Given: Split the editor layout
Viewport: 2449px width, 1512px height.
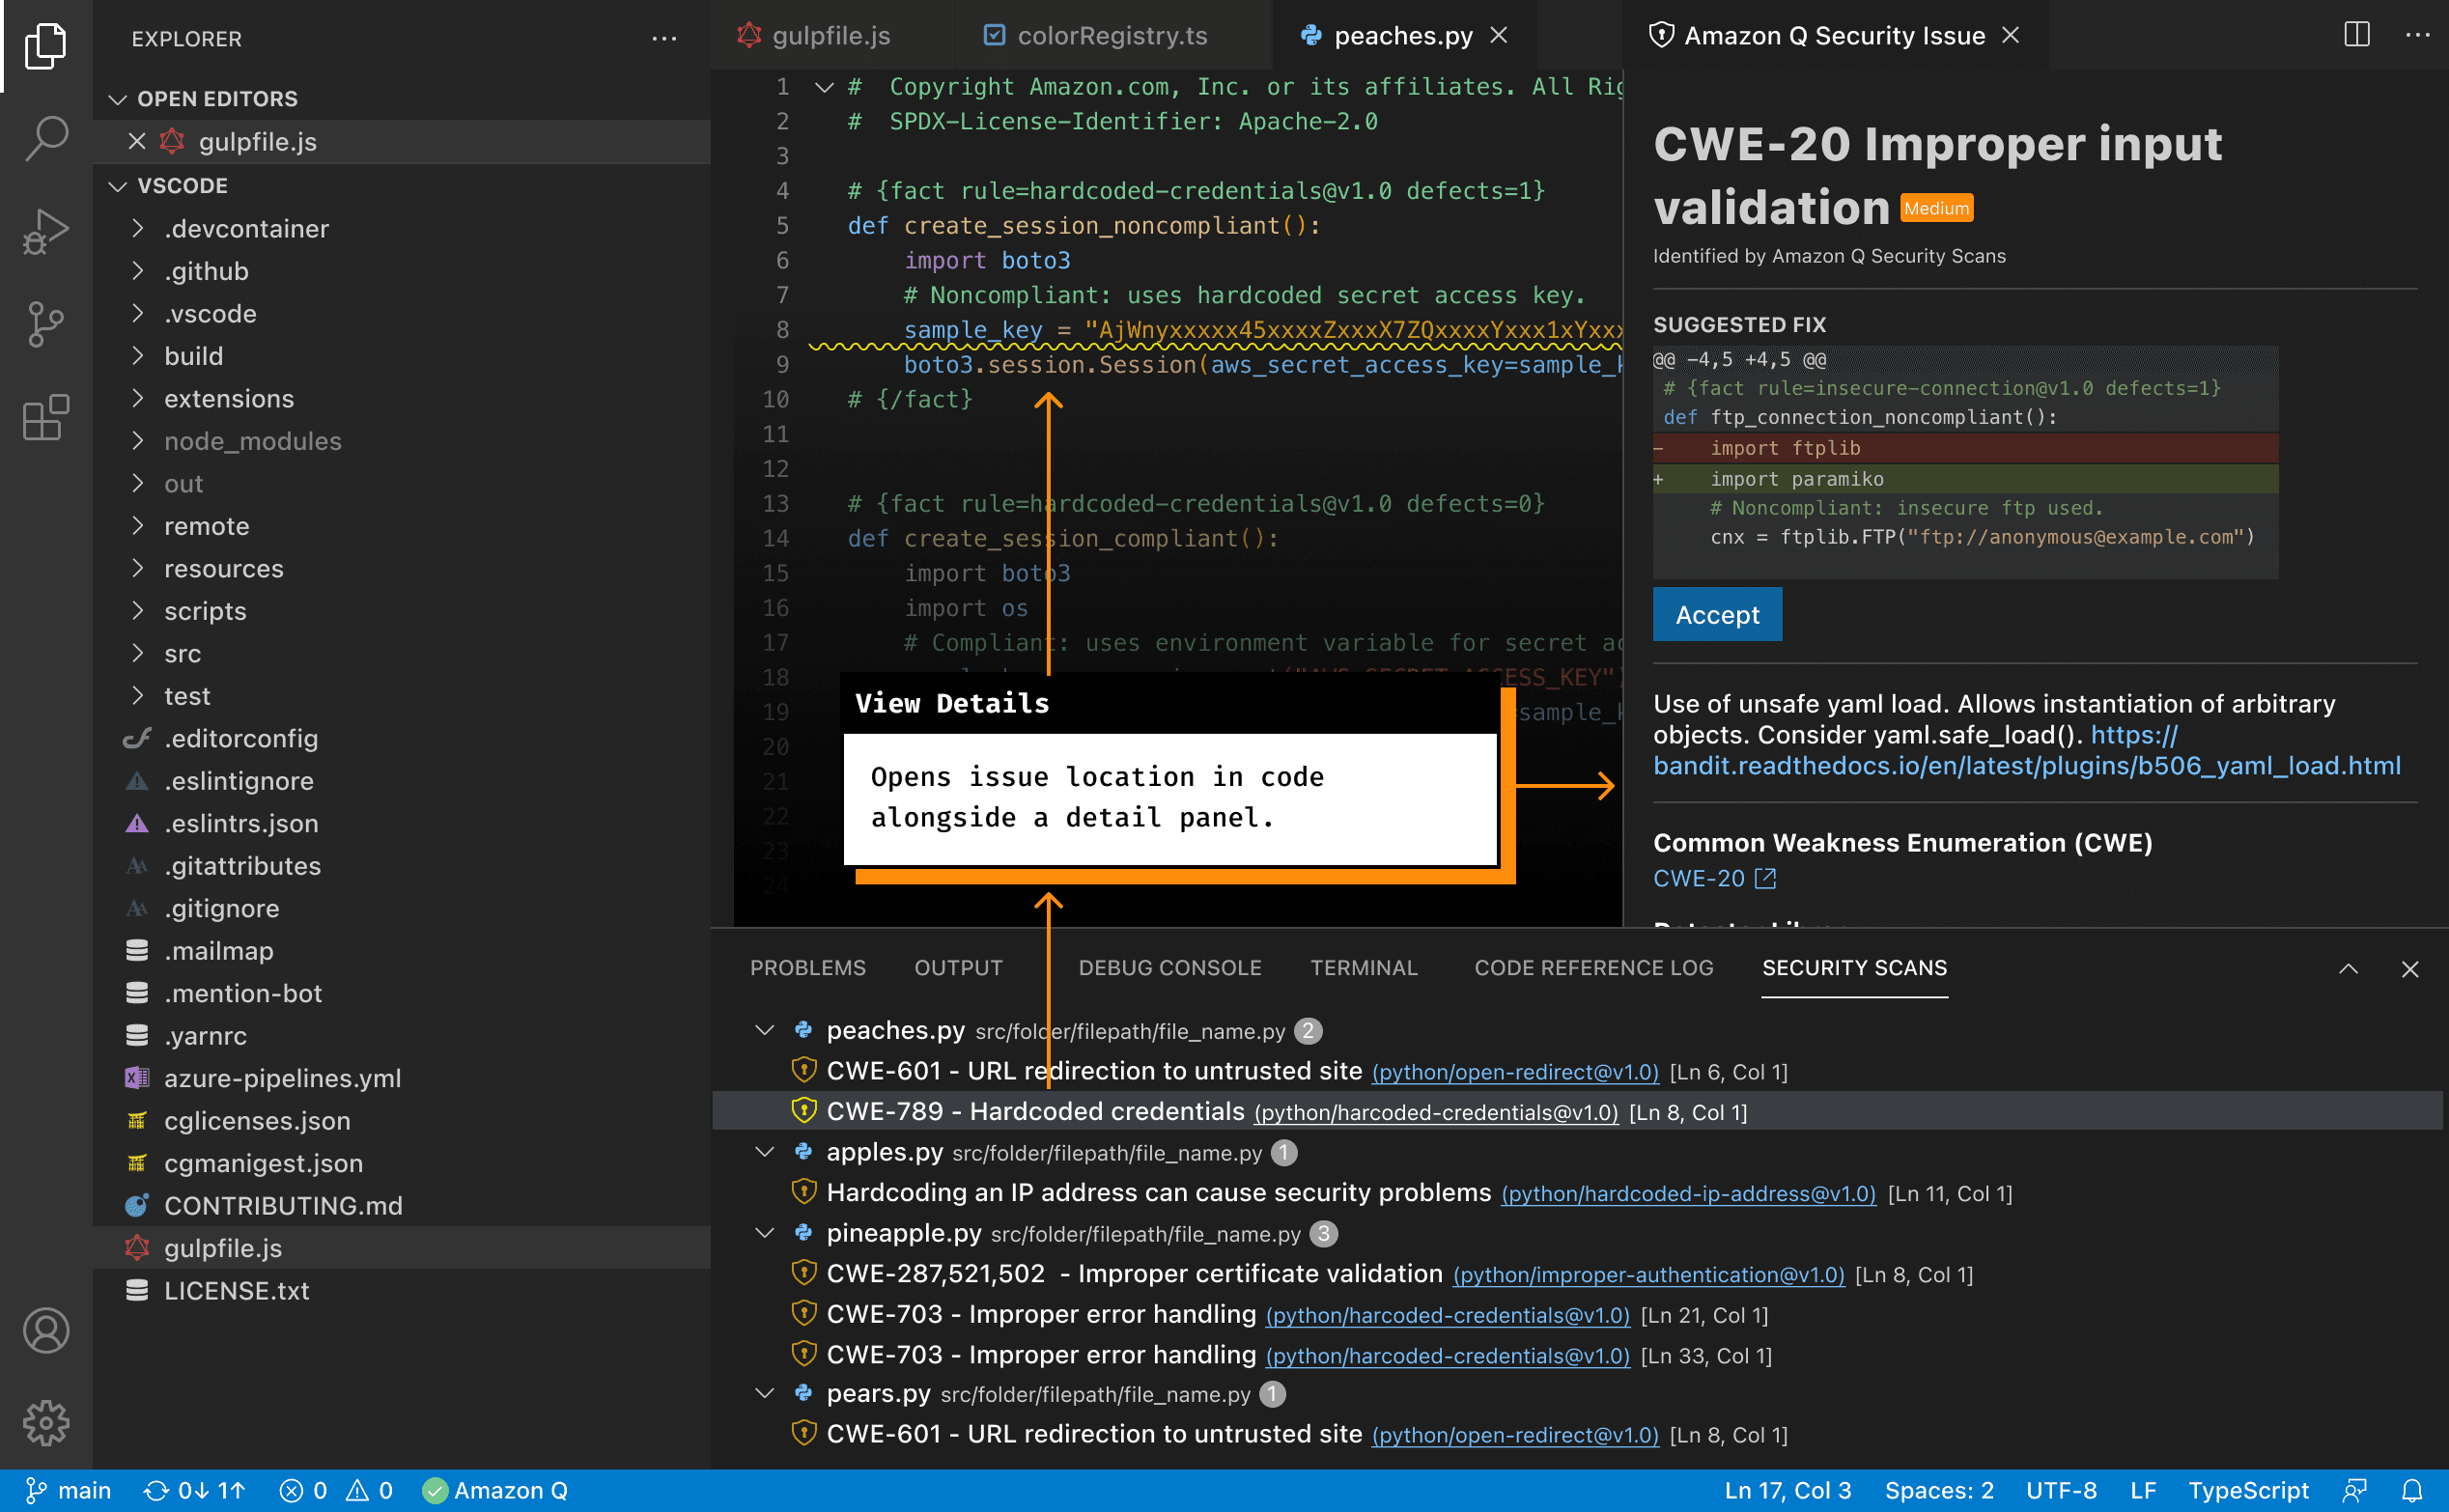Looking at the screenshot, I should (x=2357, y=35).
